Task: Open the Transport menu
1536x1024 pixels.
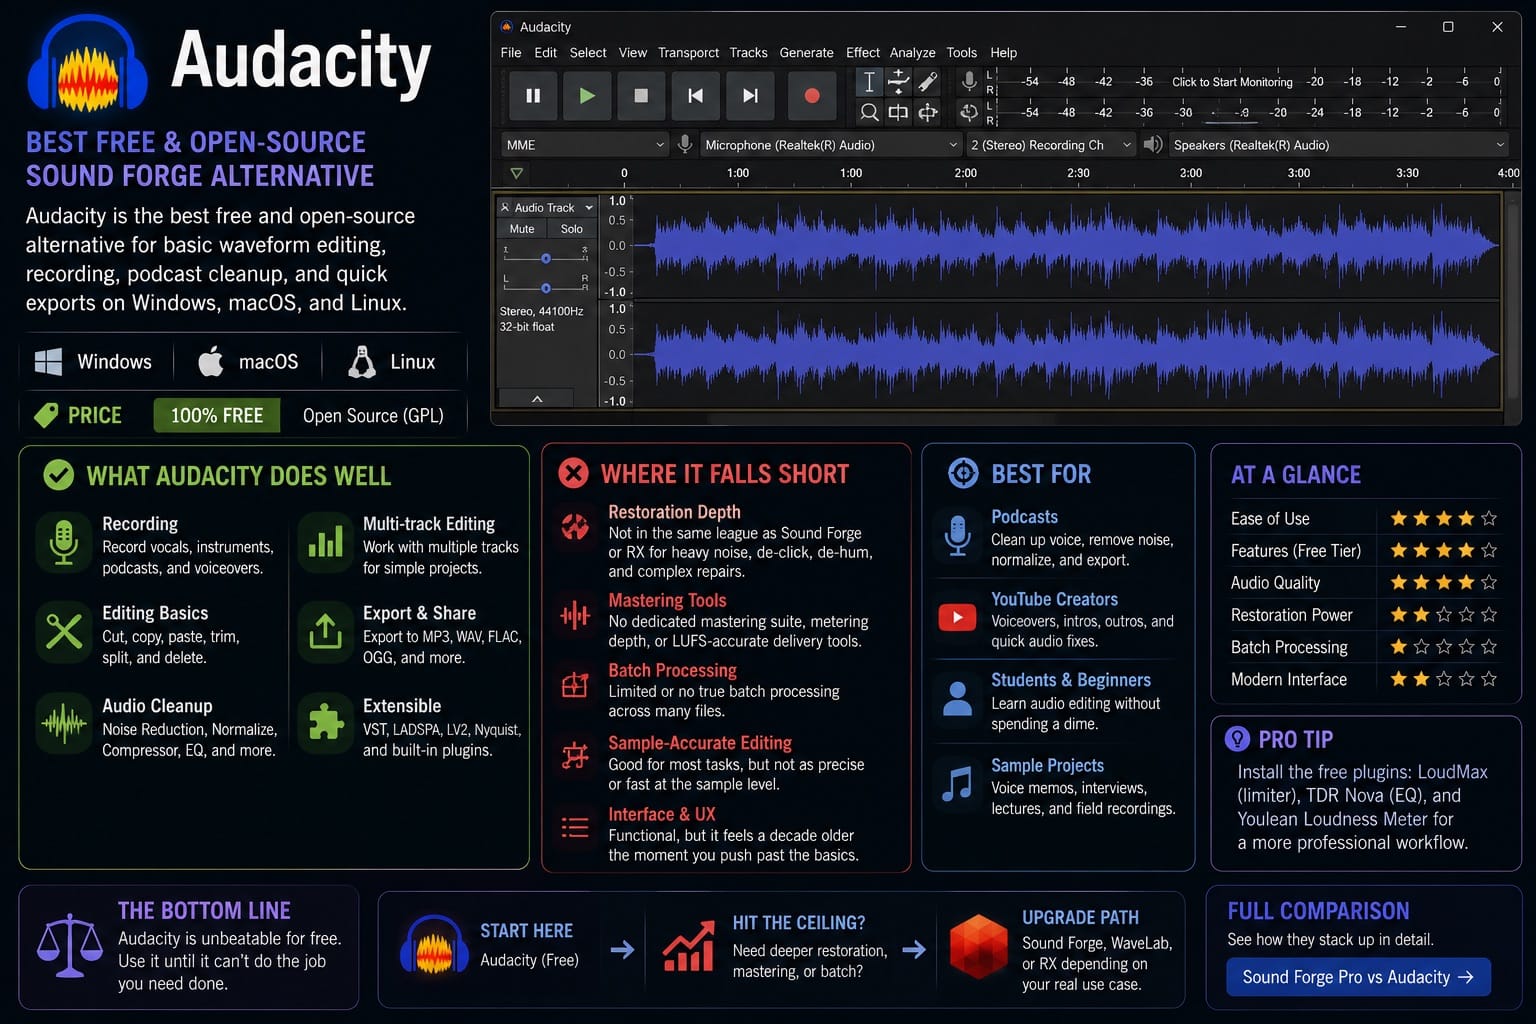Action: pos(688,53)
